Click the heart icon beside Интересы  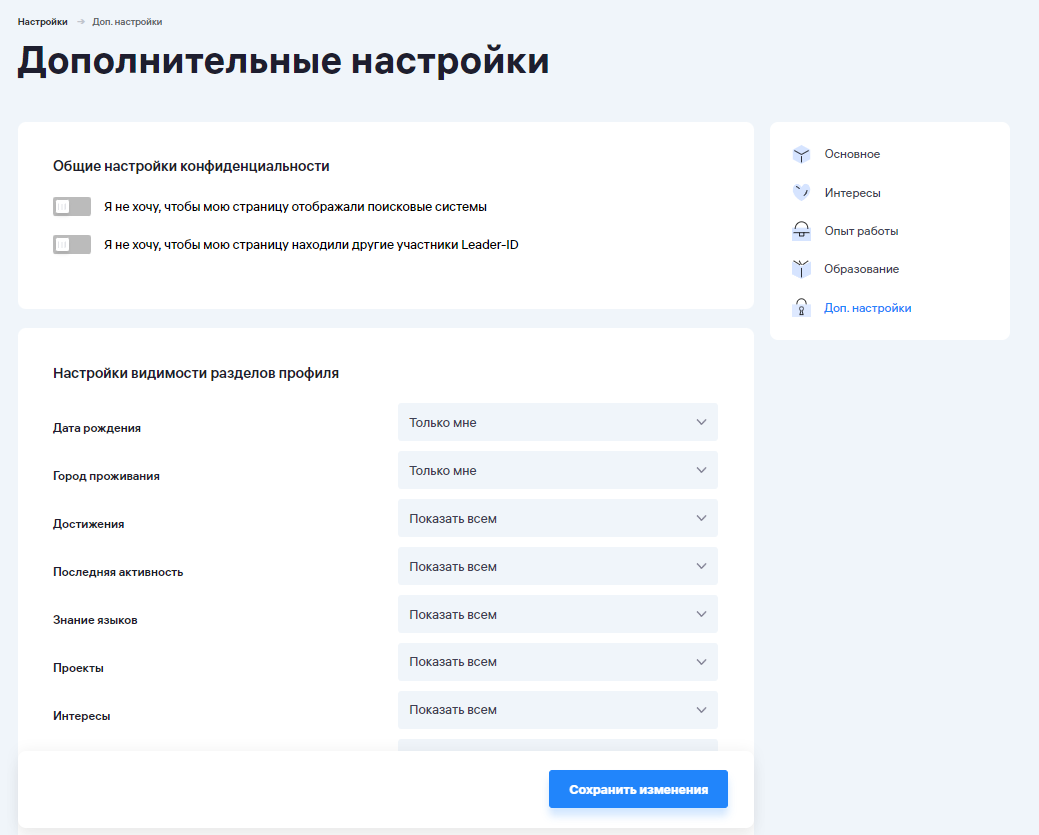point(801,193)
